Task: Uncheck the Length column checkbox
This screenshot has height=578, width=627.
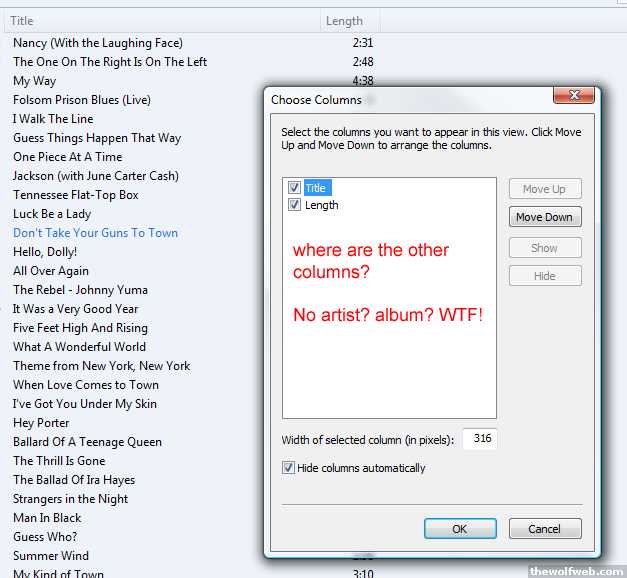Action: pyautogui.click(x=294, y=205)
